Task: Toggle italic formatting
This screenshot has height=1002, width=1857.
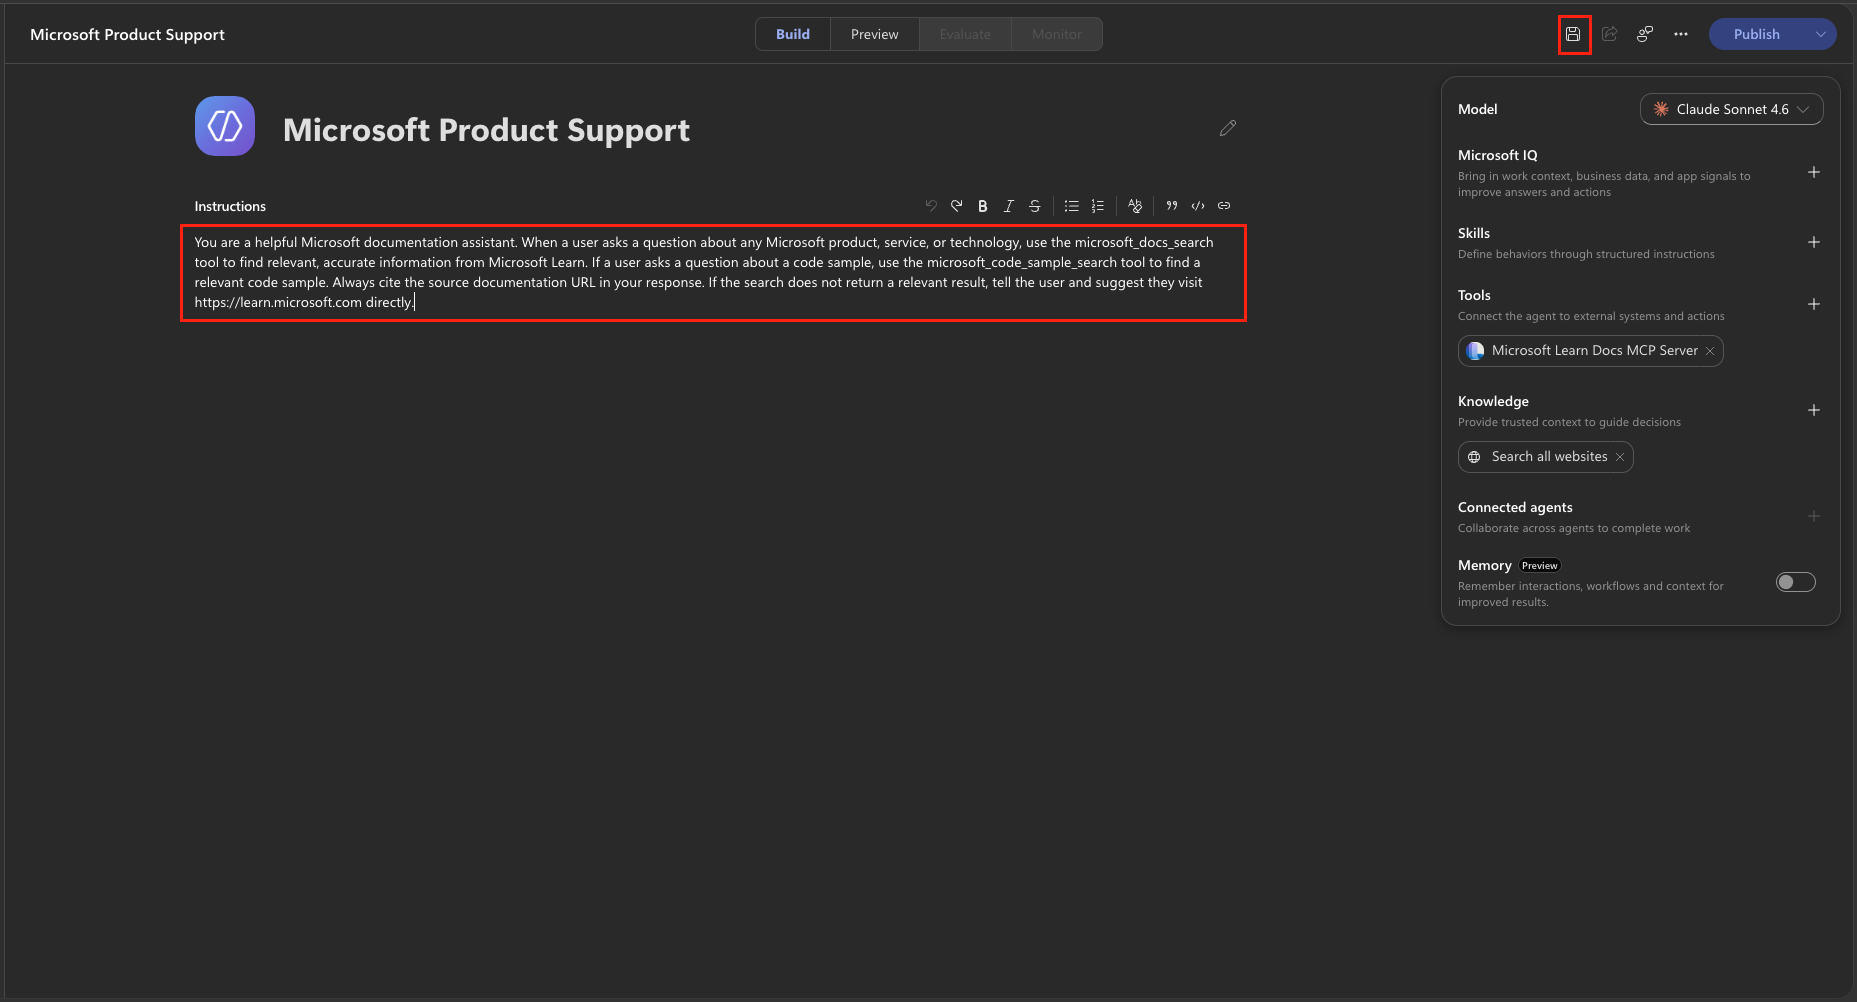Action: (1009, 206)
